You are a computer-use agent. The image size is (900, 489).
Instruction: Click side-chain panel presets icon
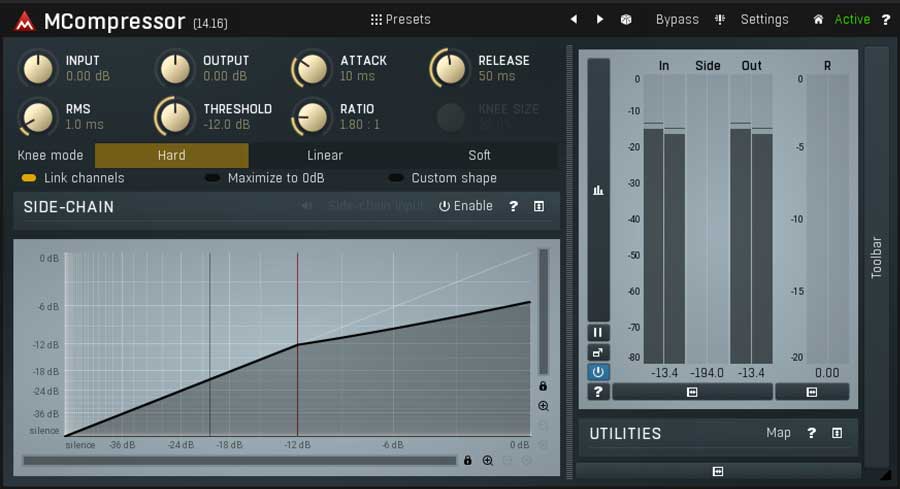point(538,206)
